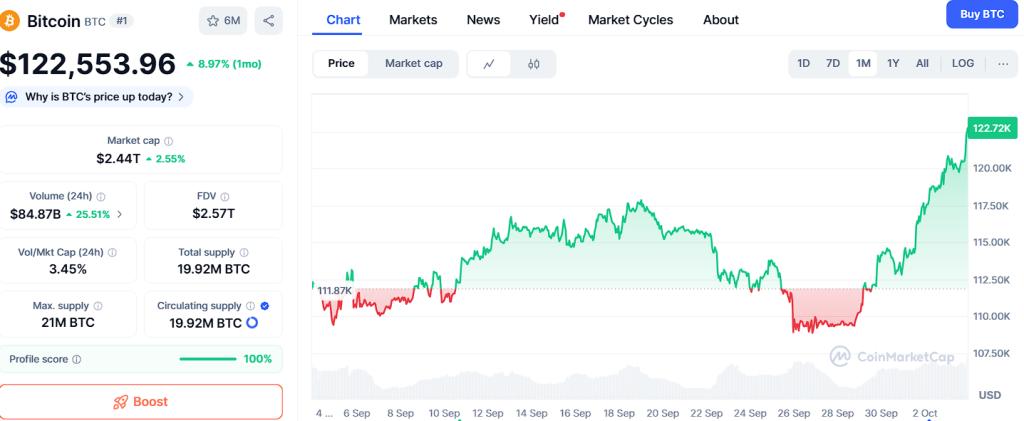Click the Circulating supply verified badge
Viewport: 1024px width, 421px height.
tap(264, 306)
